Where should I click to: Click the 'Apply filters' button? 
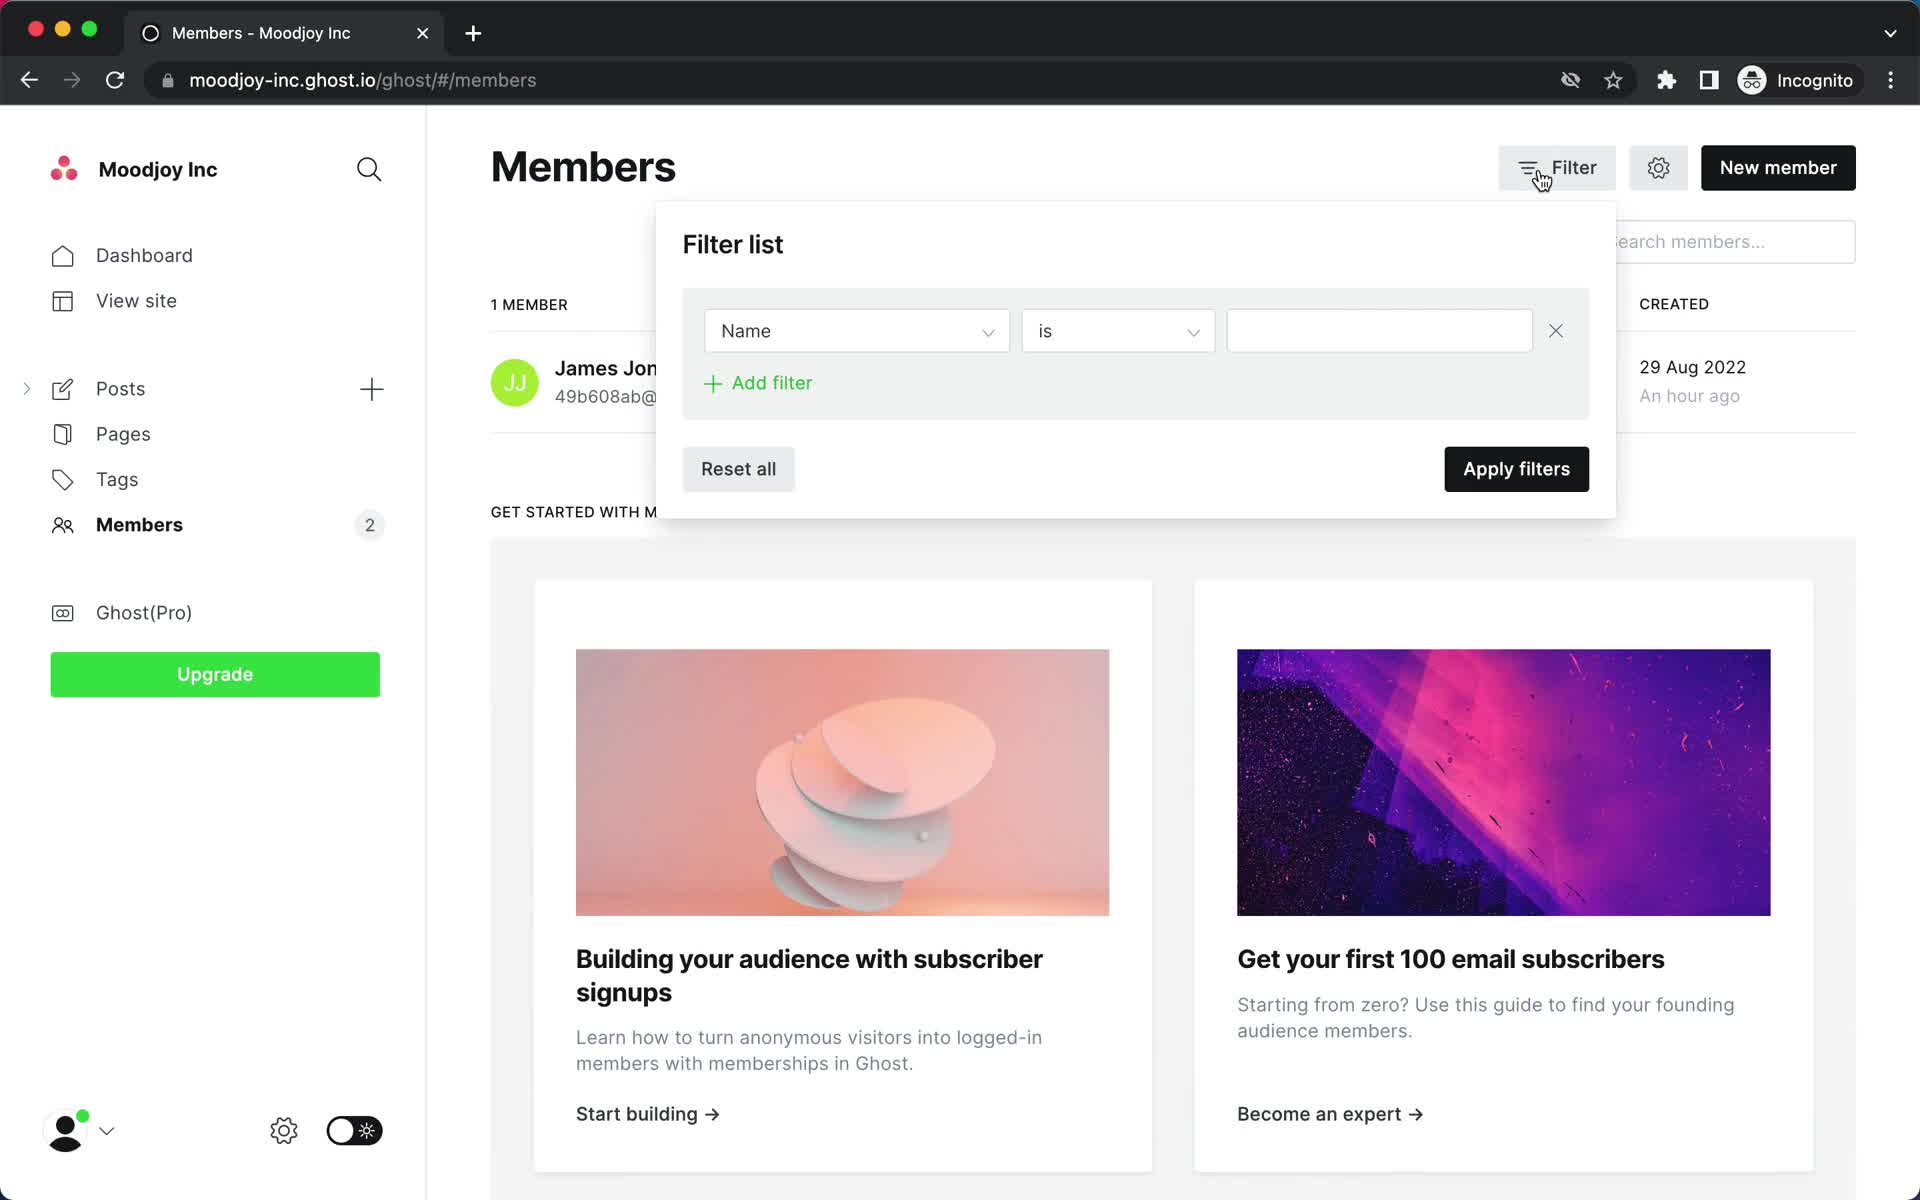(1516, 469)
